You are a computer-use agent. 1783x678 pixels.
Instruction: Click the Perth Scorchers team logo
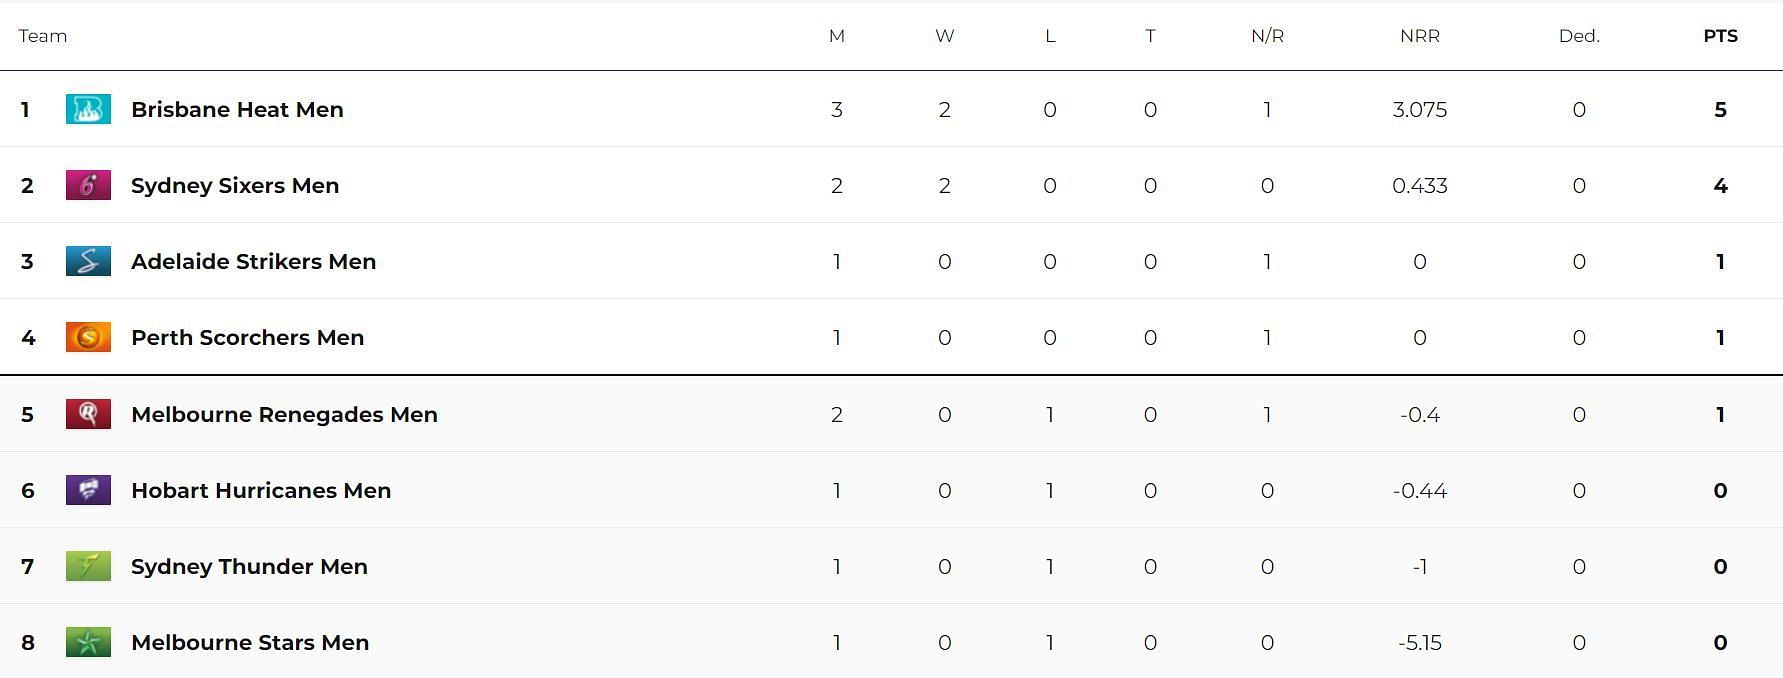[88, 337]
